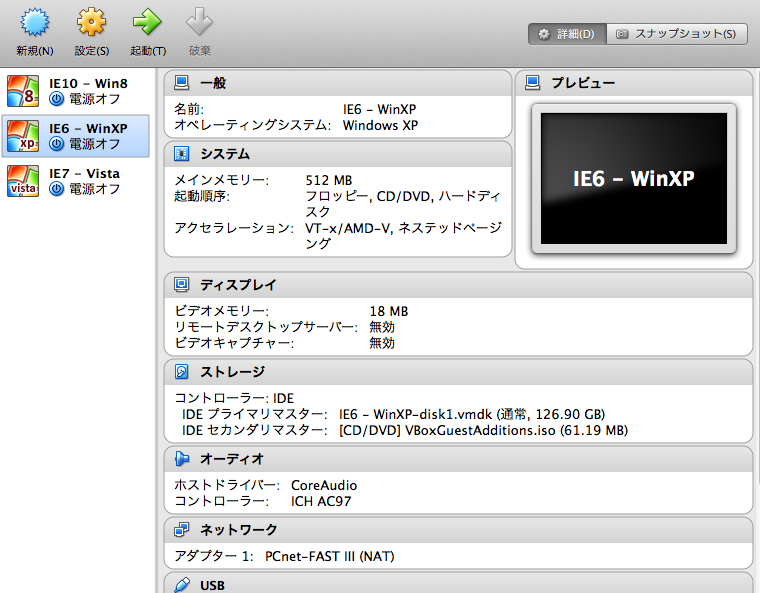
Task: Click the プレビュー panel title
Action: pos(583,83)
